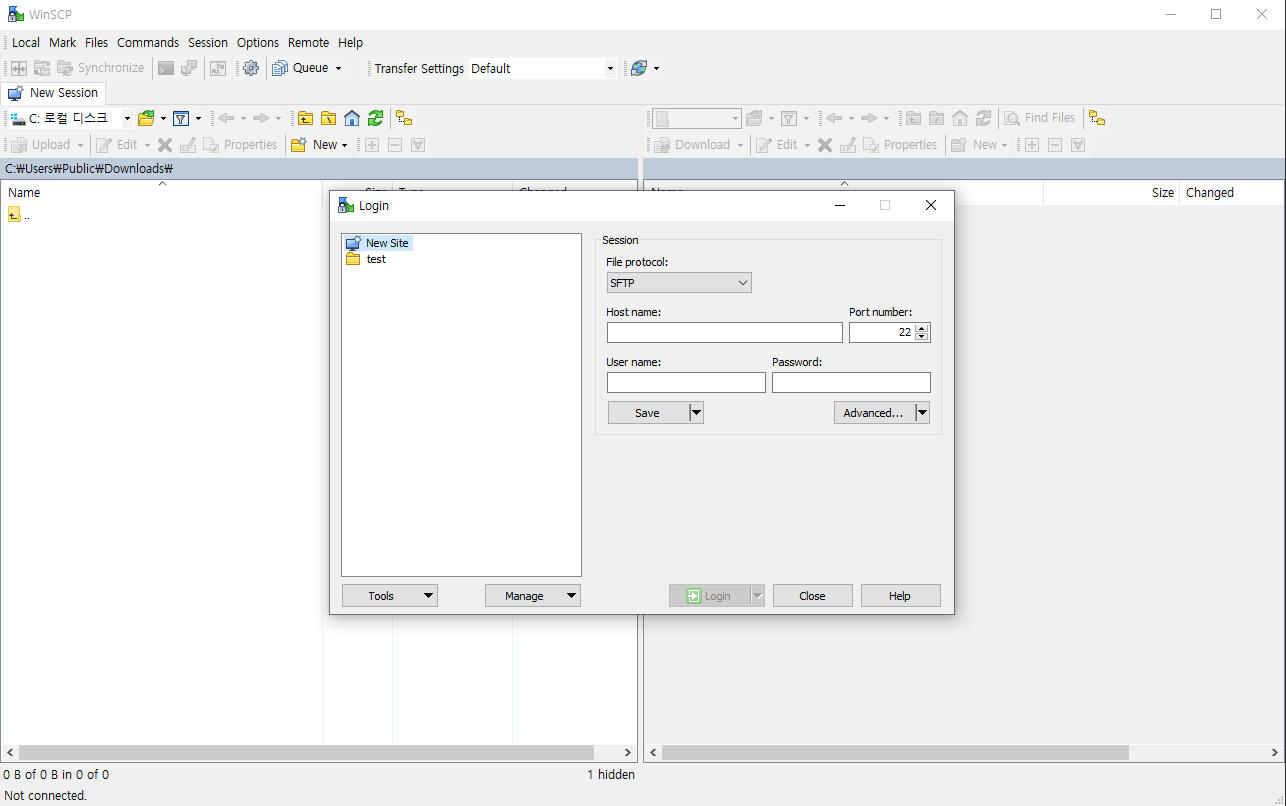Click the Compare Directories toolbar icon
This screenshot has width=1286, height=806.
click(x=19, y=68)
